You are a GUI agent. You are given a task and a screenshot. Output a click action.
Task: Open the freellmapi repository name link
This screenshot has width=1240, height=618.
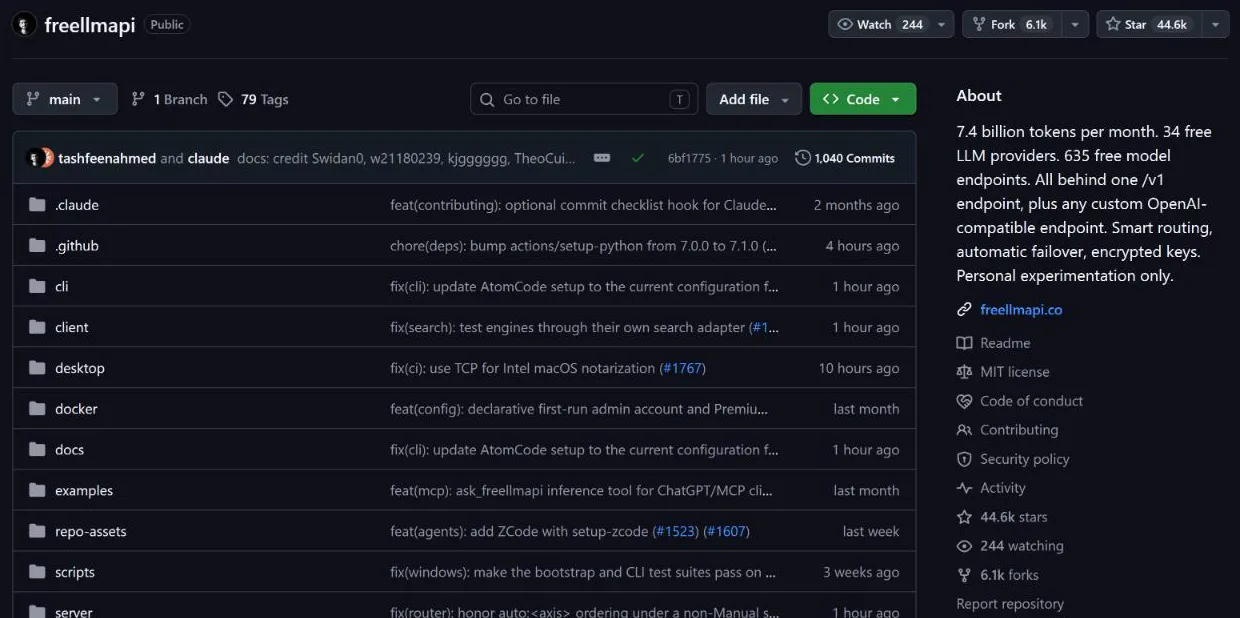click(x=90, y=25)
